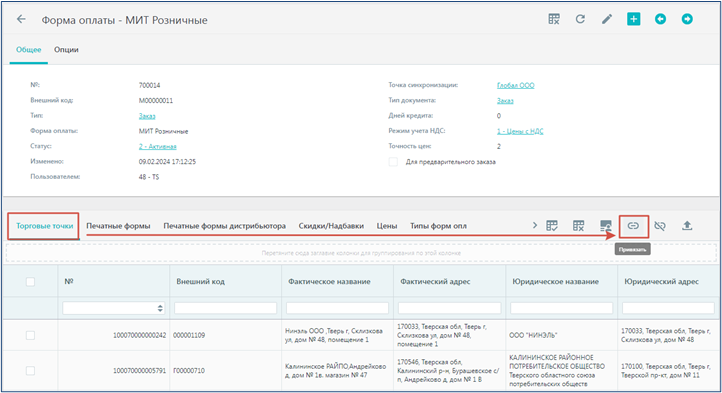Screen dimensions: 722x393
Task: Click the number value 700014
Action: 149,85
